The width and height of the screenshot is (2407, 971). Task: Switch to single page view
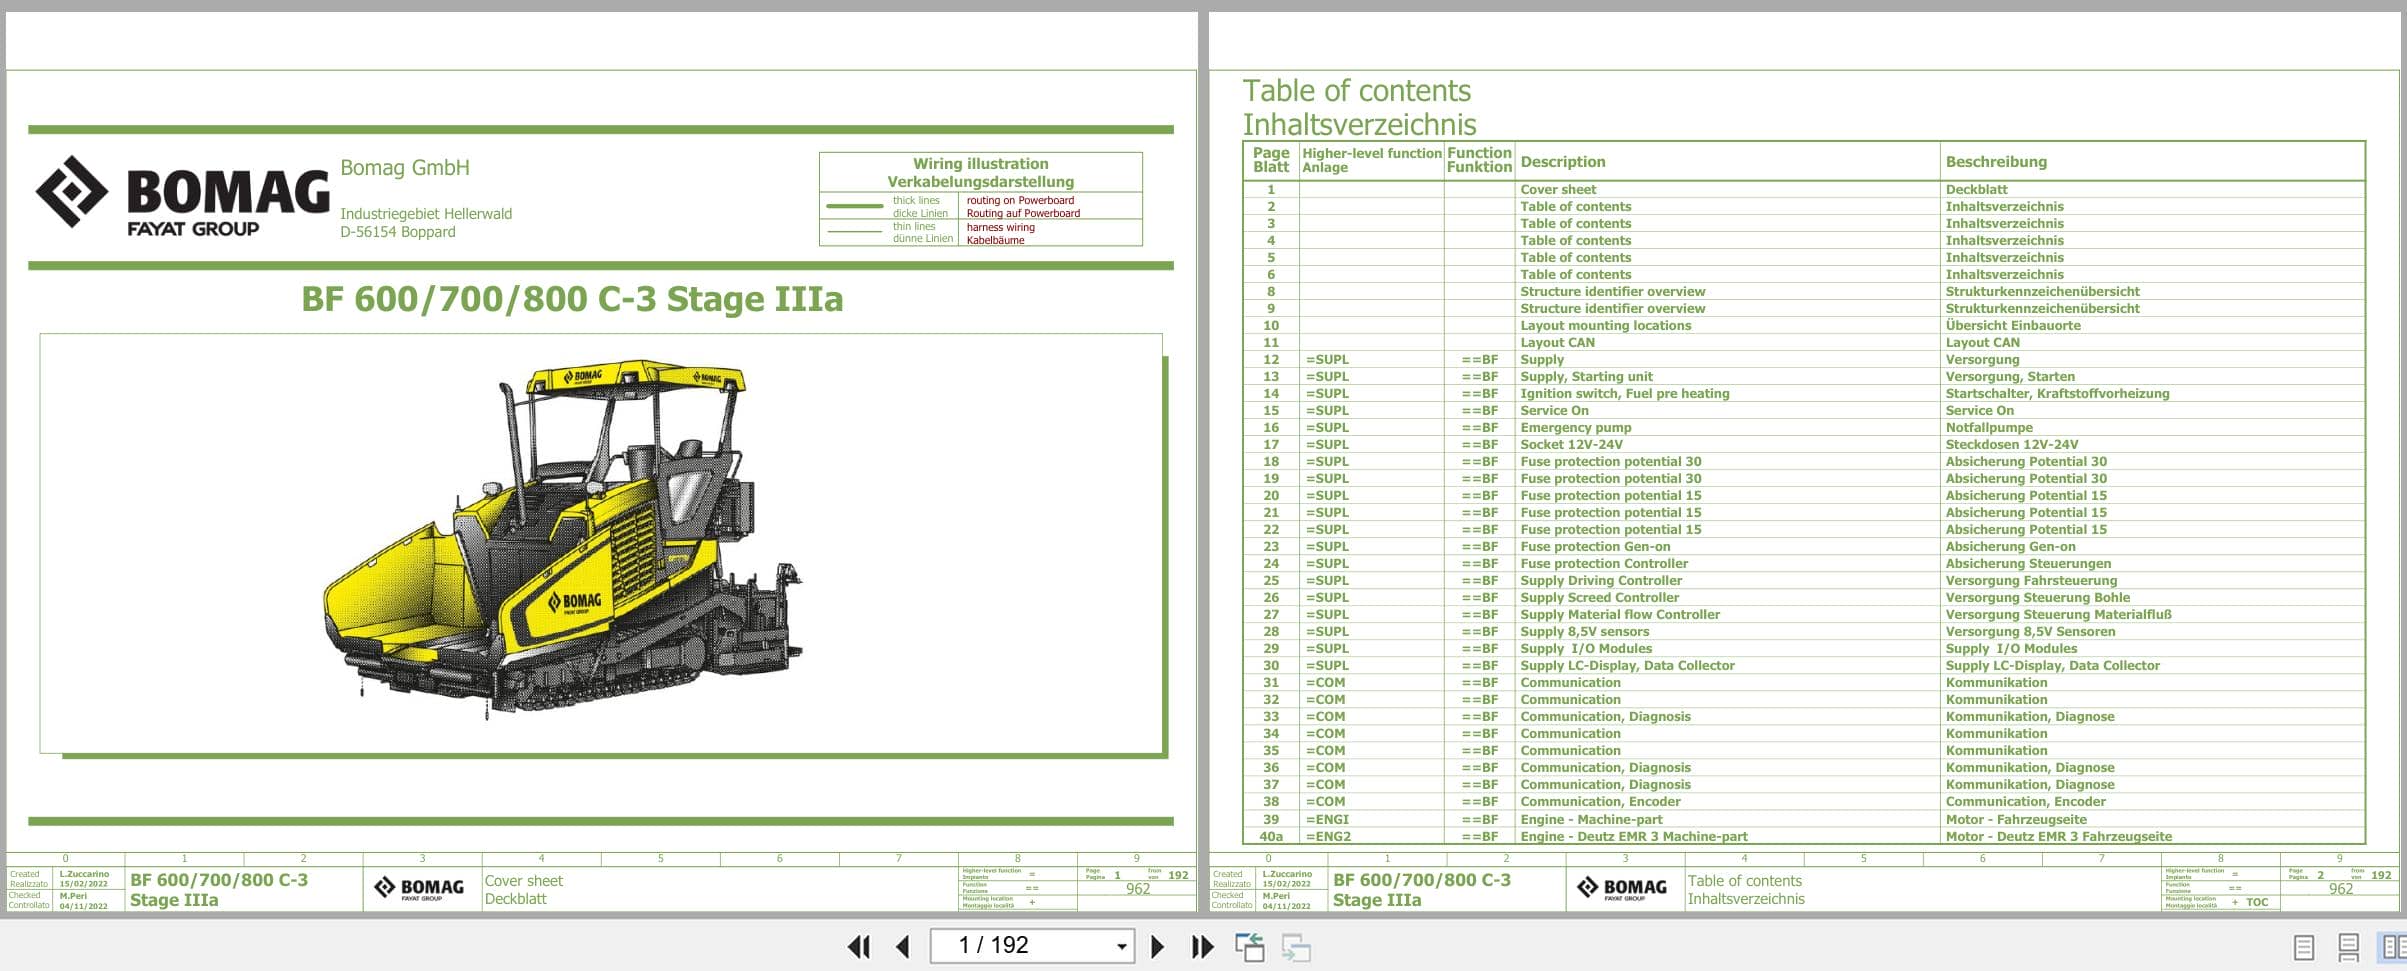(2303, 947)
